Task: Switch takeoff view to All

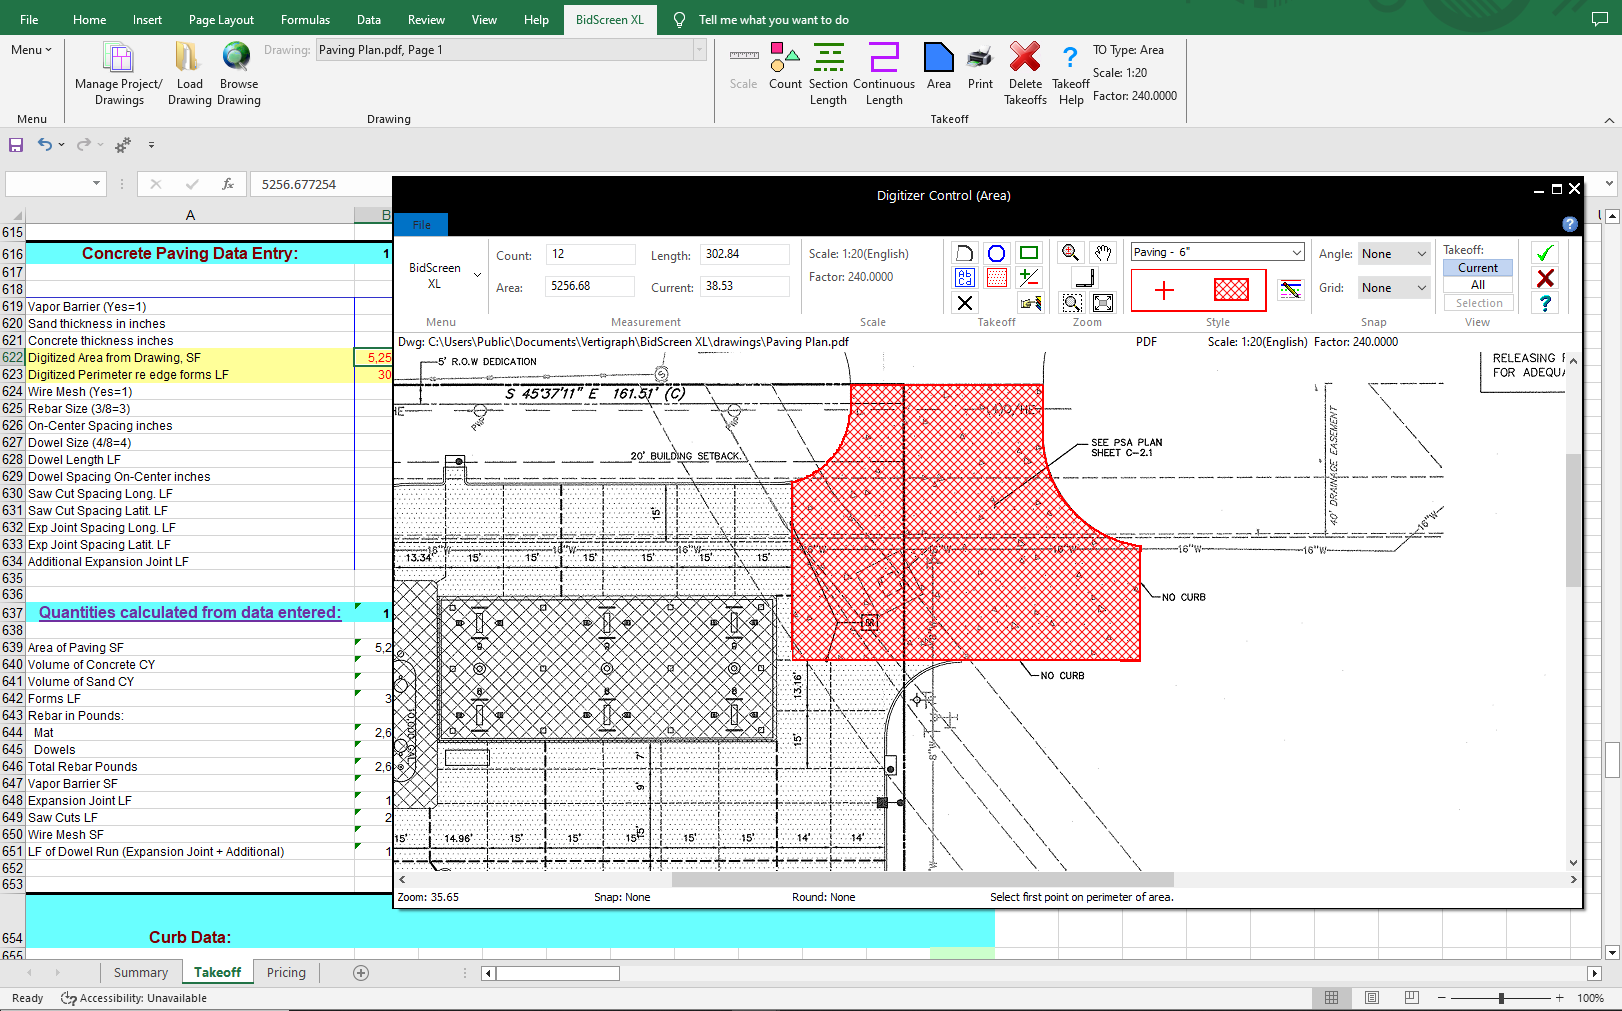Action: 1477,285
